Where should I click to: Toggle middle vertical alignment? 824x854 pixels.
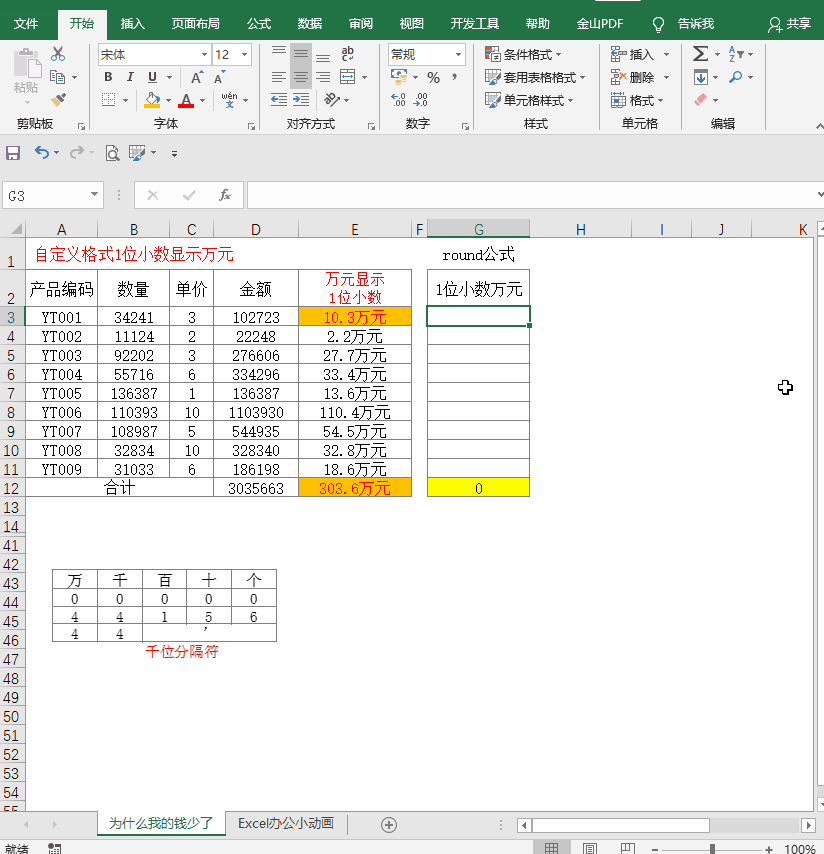point(301,54)
